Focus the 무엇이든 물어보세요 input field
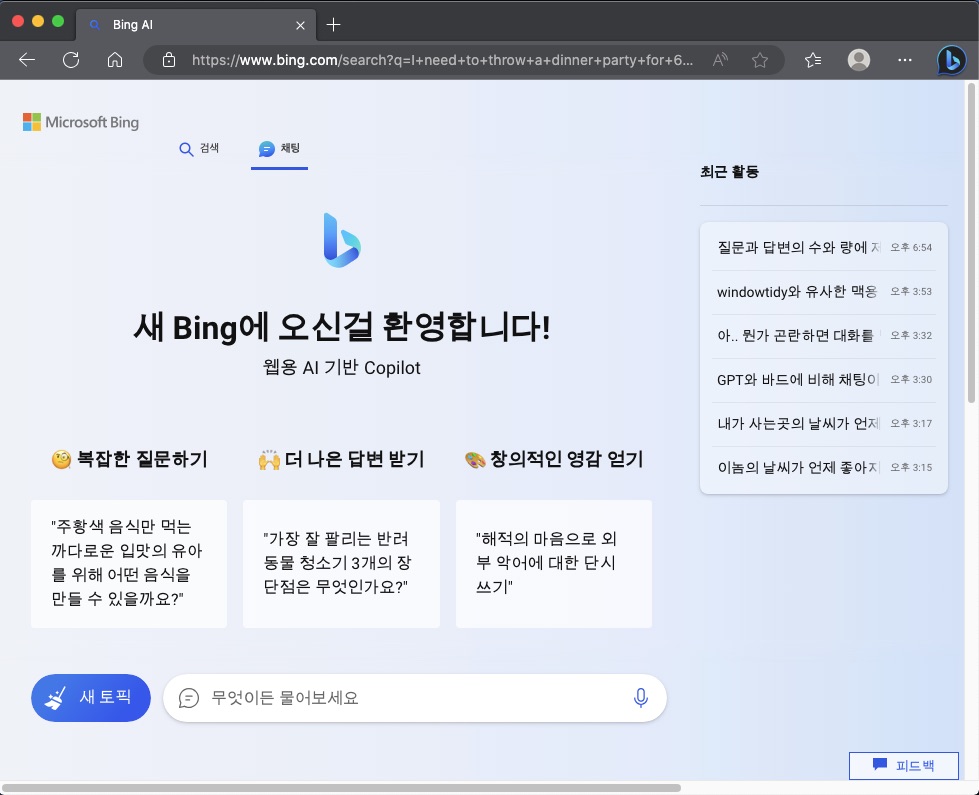Screen dimensions: 979x795 [415, 698]
